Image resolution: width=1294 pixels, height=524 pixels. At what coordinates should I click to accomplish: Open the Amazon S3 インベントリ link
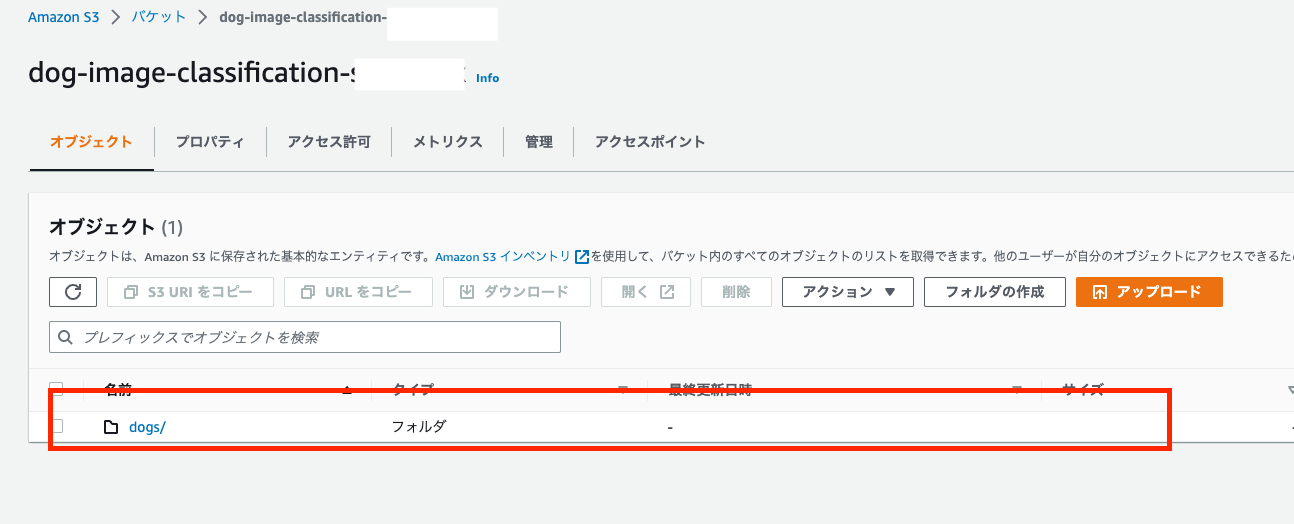[503, 256]
